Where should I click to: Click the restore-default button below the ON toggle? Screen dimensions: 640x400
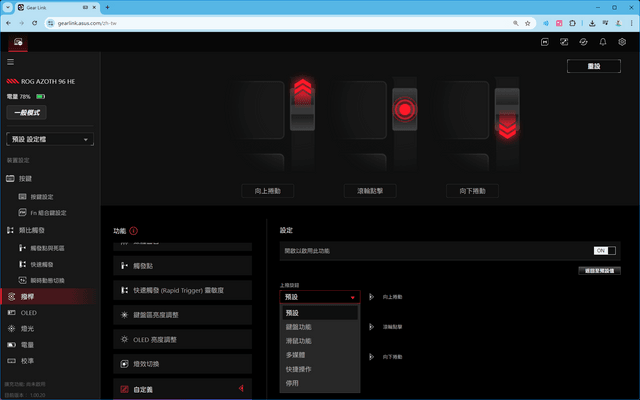pyautogui.click(x=599, y=271)
